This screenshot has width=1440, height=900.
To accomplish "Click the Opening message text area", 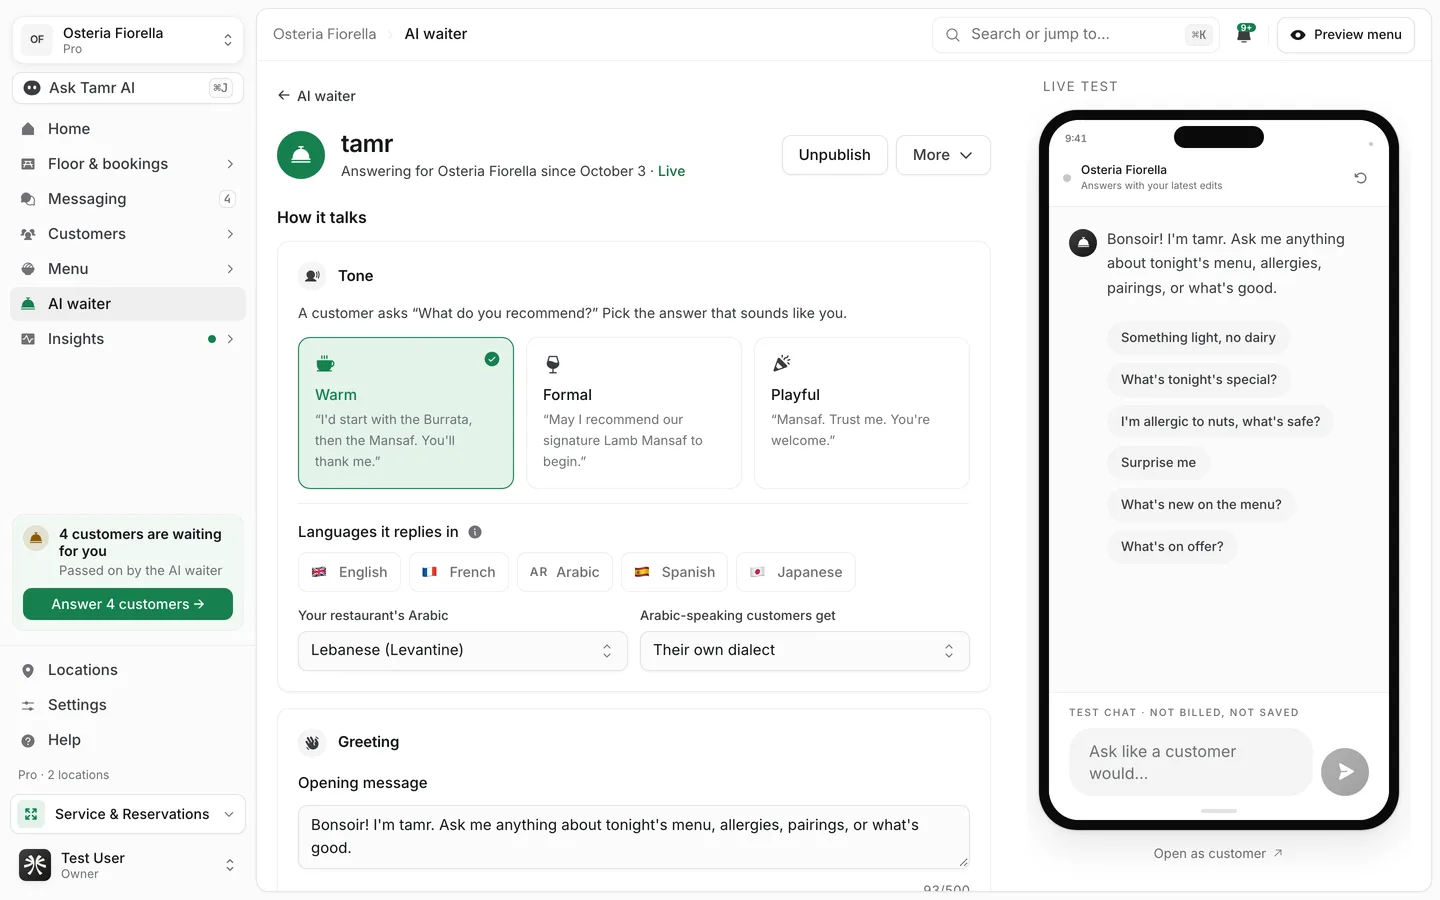I will point(634,837).
